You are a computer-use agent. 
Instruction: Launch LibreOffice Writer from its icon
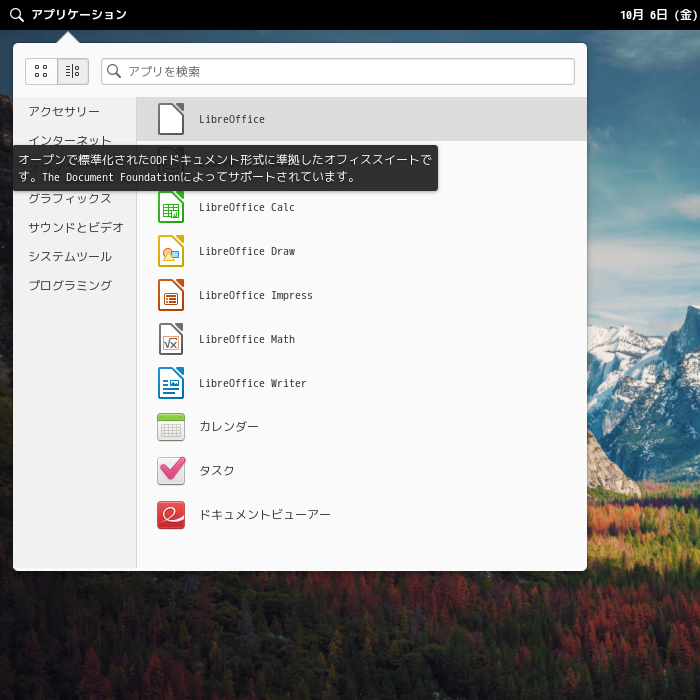click(x=171, y=383)
